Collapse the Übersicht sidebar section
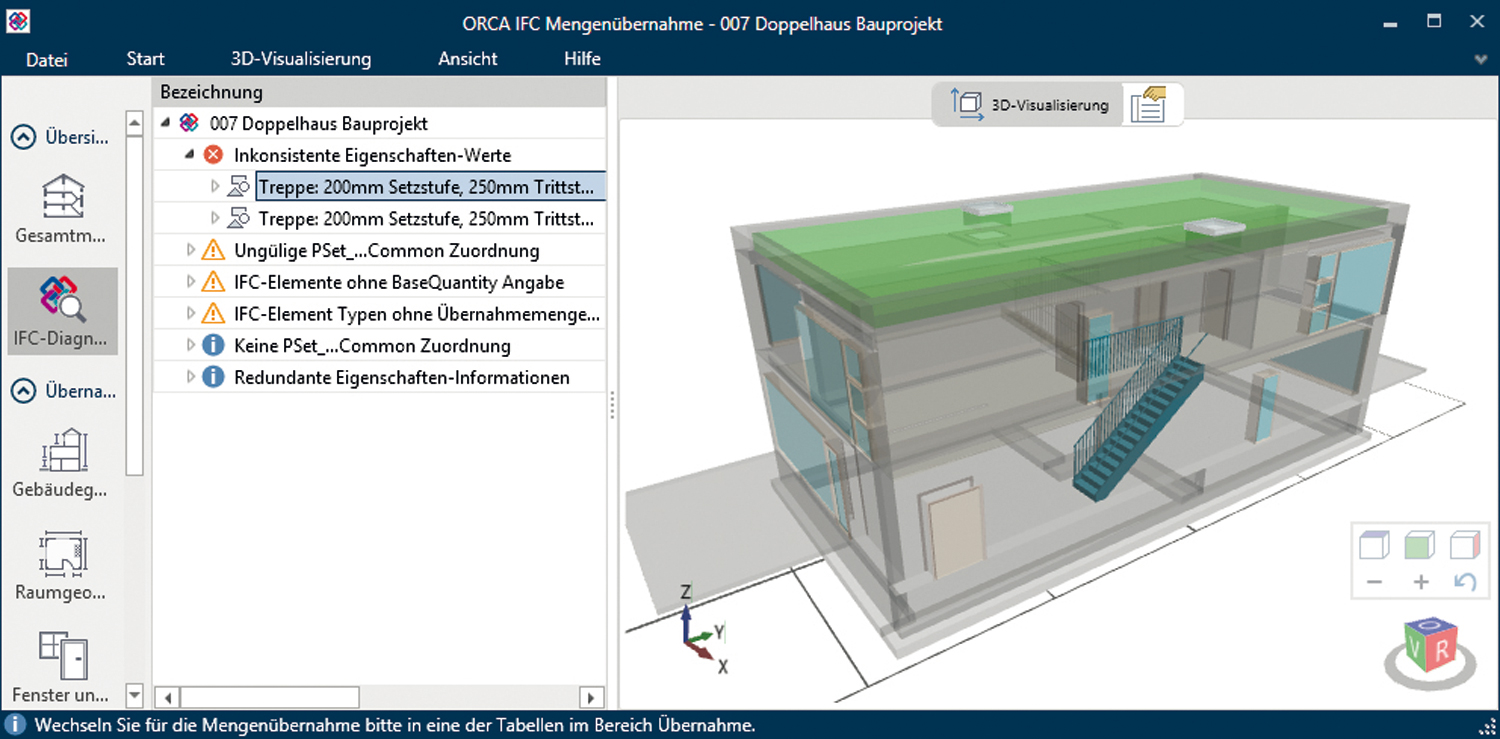This screenshot has width=1500, height=739. pyautogui.click(x=22, y=138)
